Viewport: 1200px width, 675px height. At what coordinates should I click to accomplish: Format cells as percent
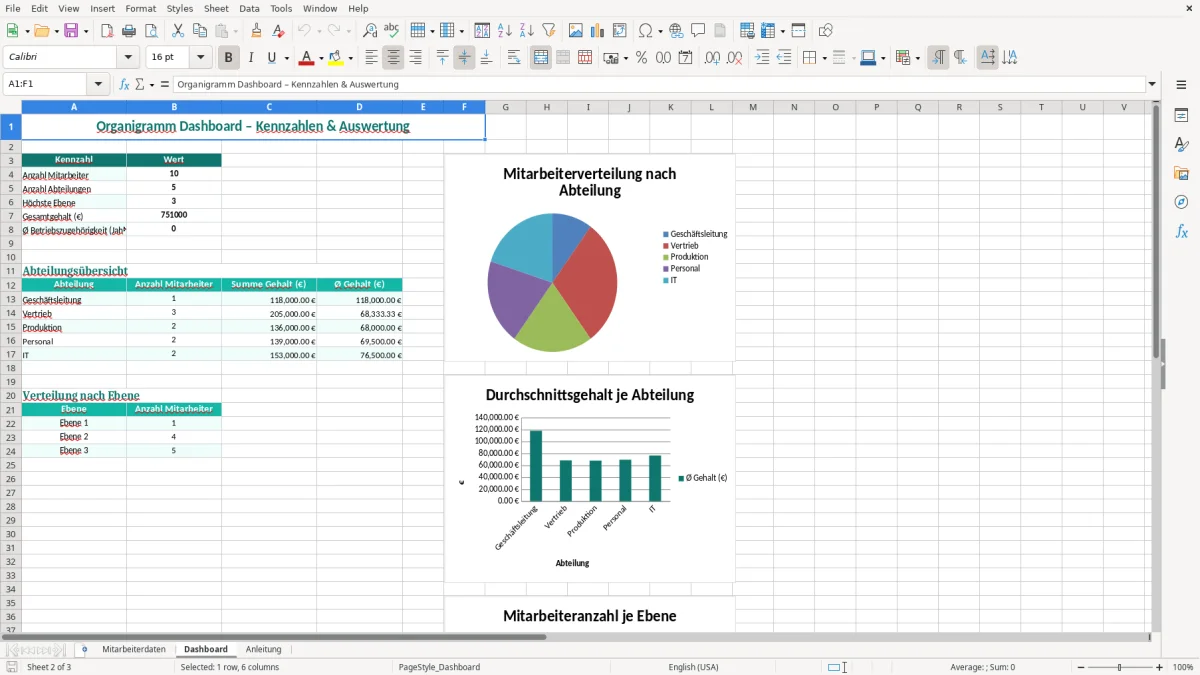pyautogui.click(x=641, y=58)
